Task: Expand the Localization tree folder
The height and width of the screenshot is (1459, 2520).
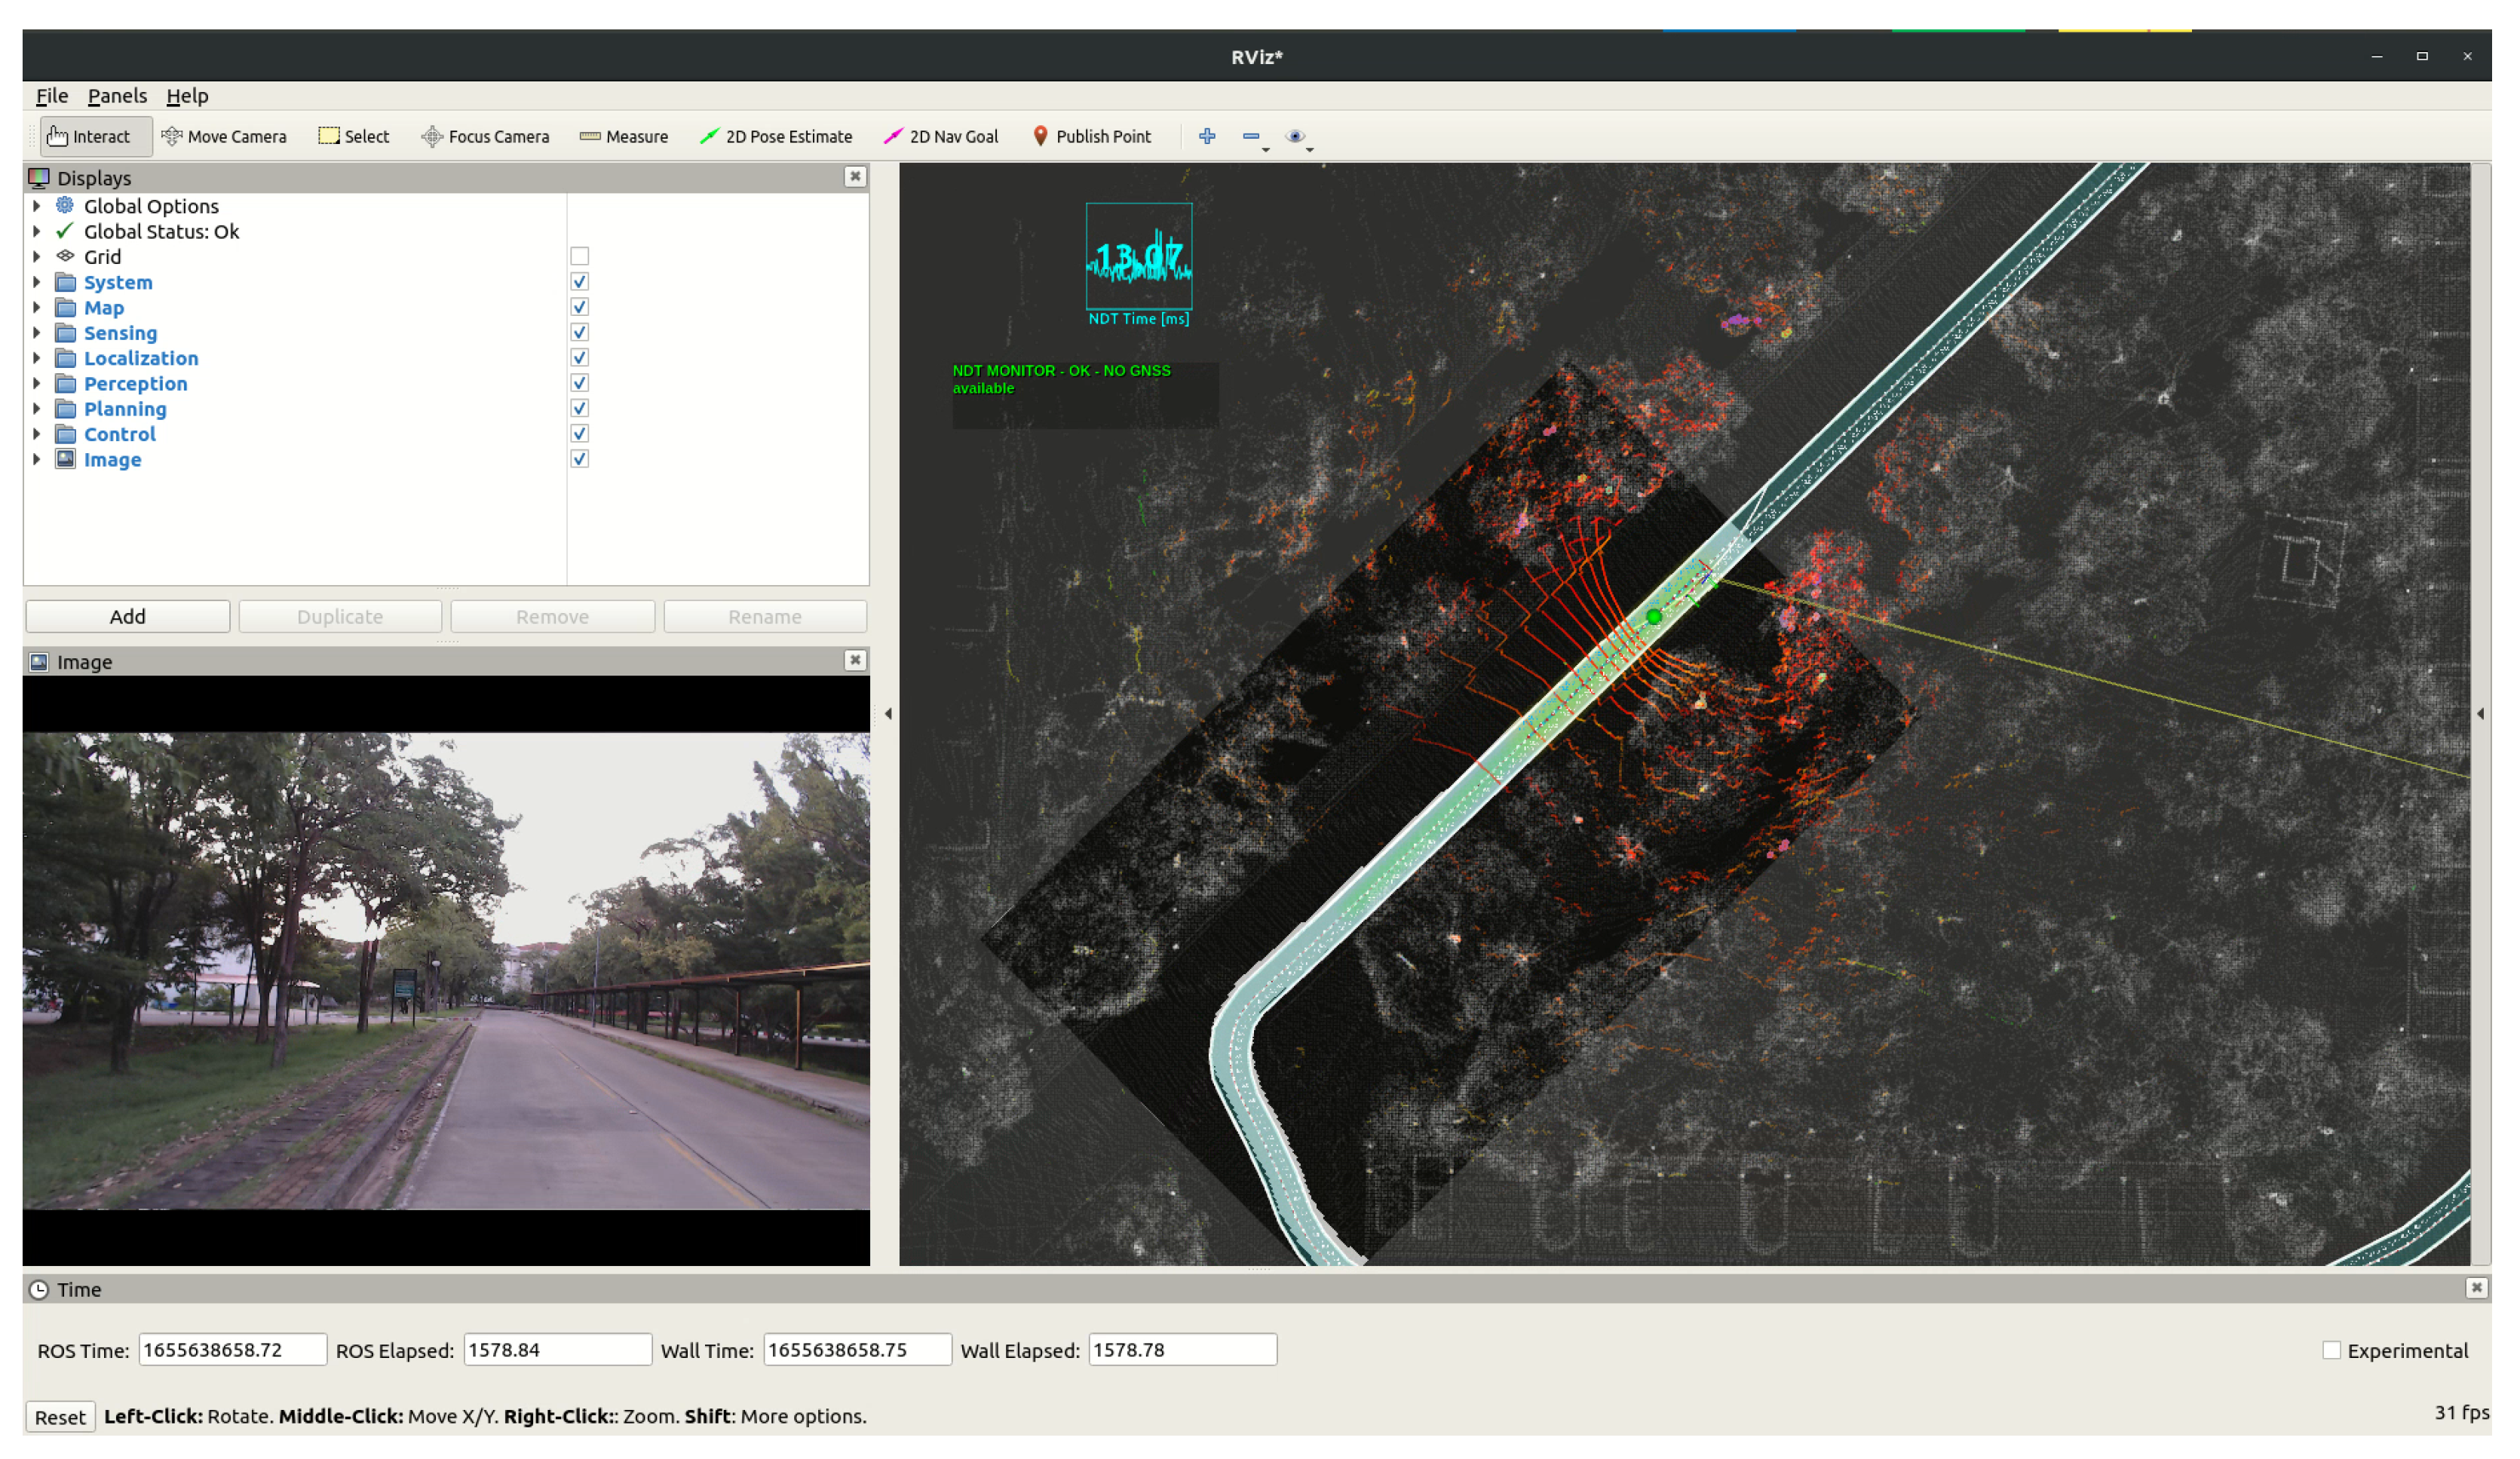Action: coord(37,358)
